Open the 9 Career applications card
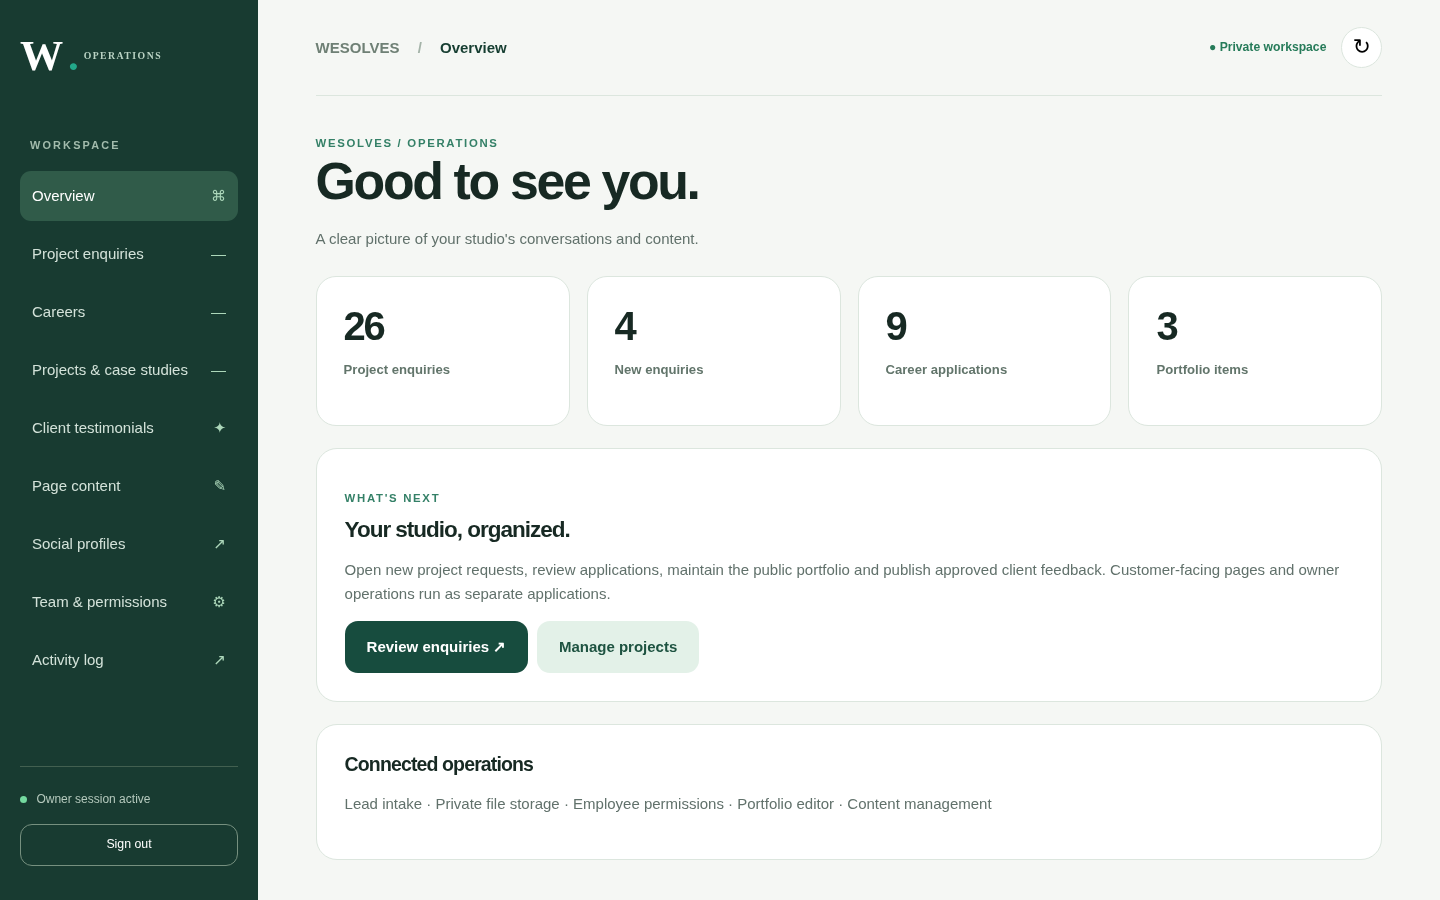1440x900 pixels. (984, 351)
